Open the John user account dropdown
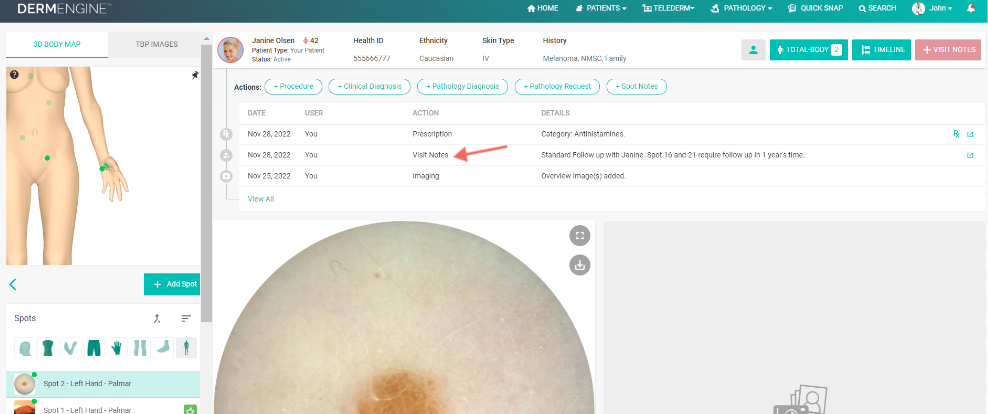Screen dimensions: 988x414 coord(933,8)
